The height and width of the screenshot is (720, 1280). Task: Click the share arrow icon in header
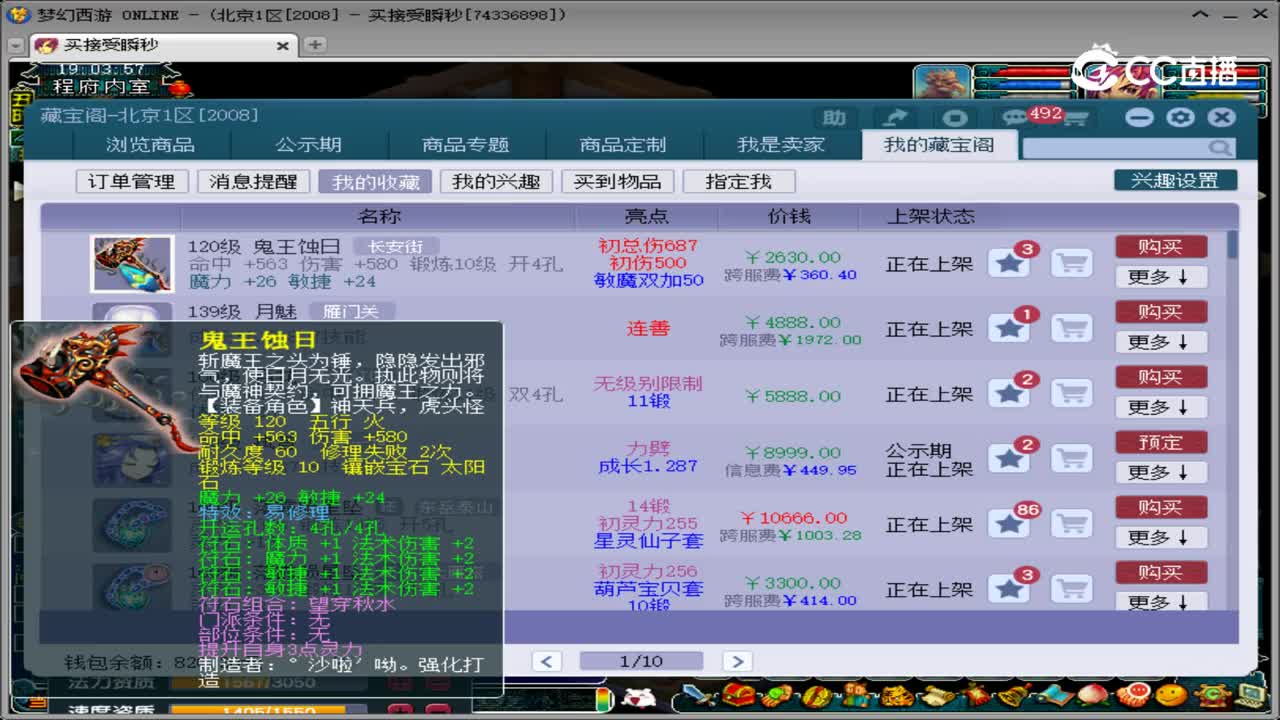(x=893, y=118)
